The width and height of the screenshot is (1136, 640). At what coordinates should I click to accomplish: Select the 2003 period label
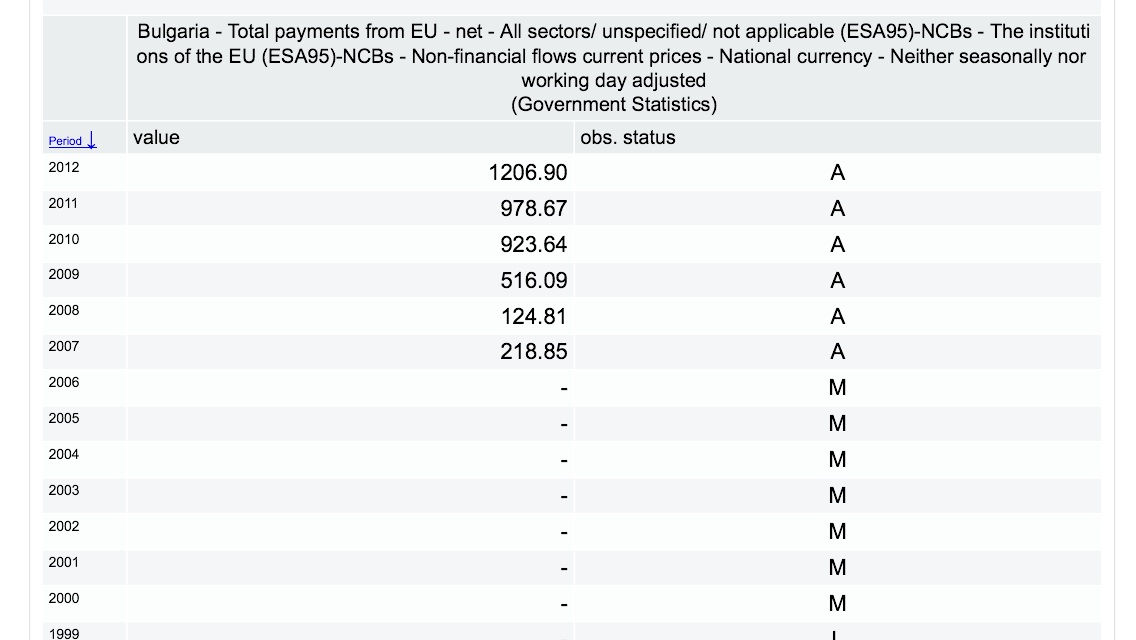[x=63, y=490]
